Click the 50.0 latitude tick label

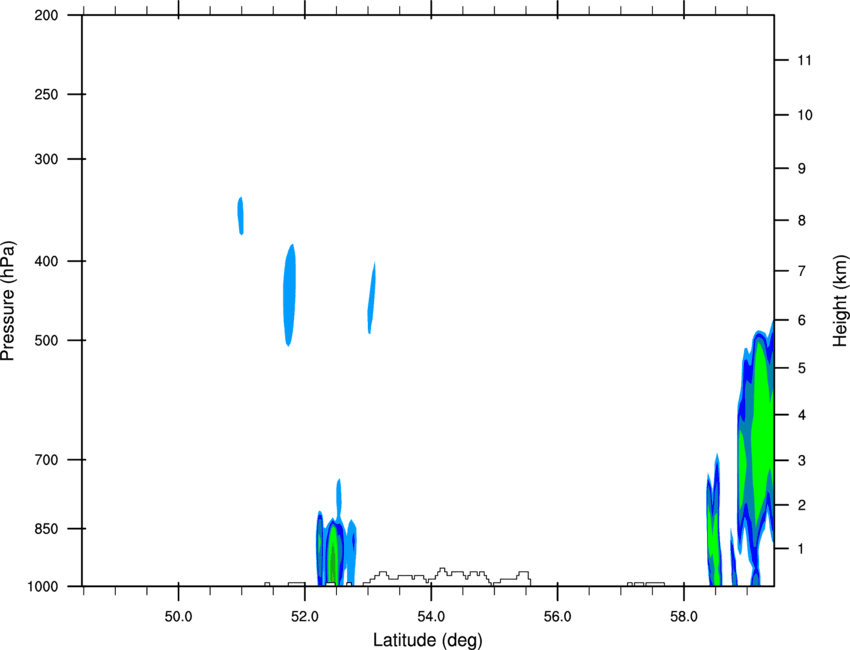point(178,617)
